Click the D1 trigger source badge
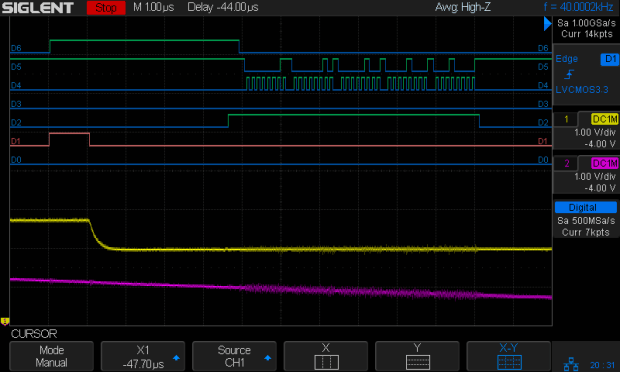This screenshot has height=372, width=620. [x=609, y=59]
